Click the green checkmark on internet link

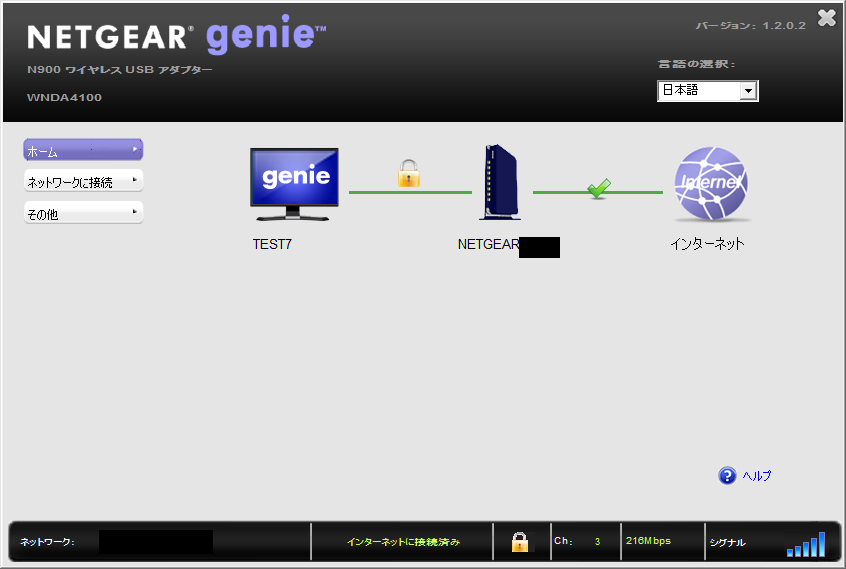pos(598,187)
